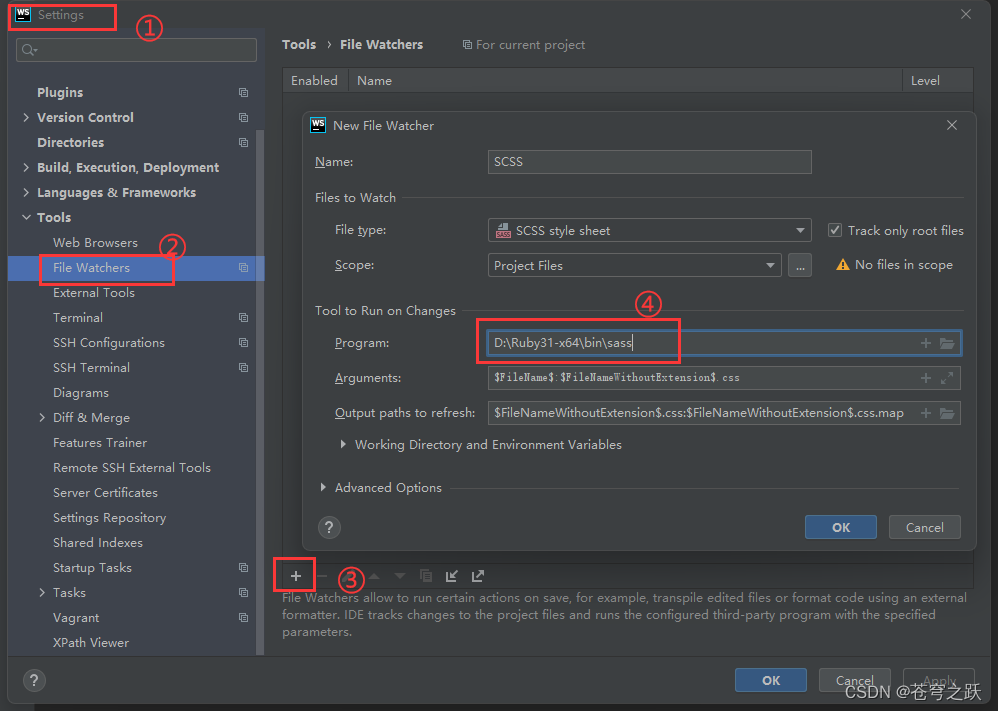The image size is (998, 711).
Task: Click Tools in the breadcrumb path
Action: click(298, 44)
